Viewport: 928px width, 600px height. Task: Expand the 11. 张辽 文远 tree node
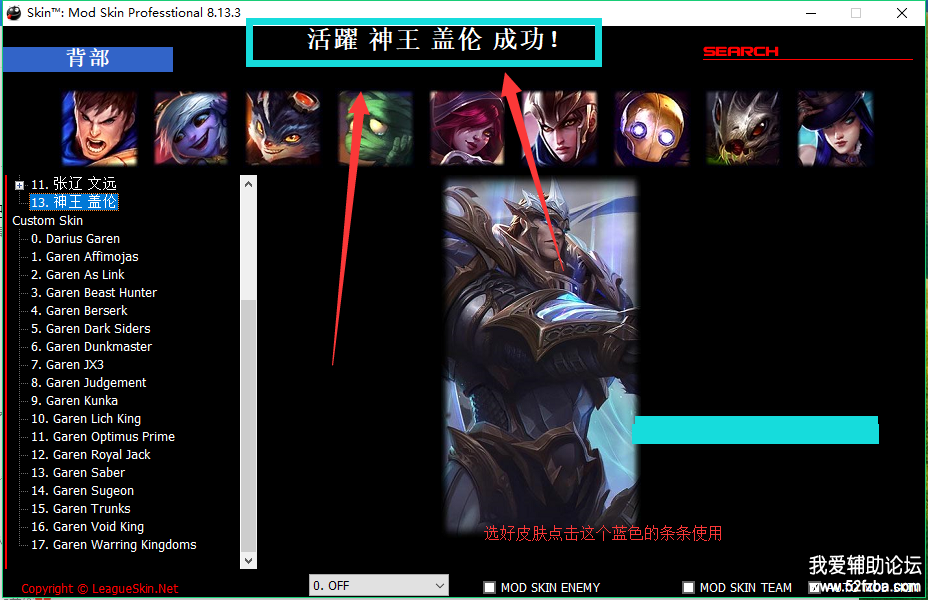pyautogui.click(x=20, y=185)
